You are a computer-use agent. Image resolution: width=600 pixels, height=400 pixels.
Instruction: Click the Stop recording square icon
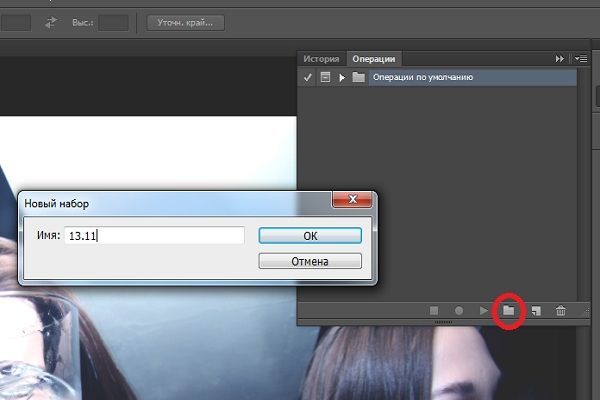click(434, 311)
